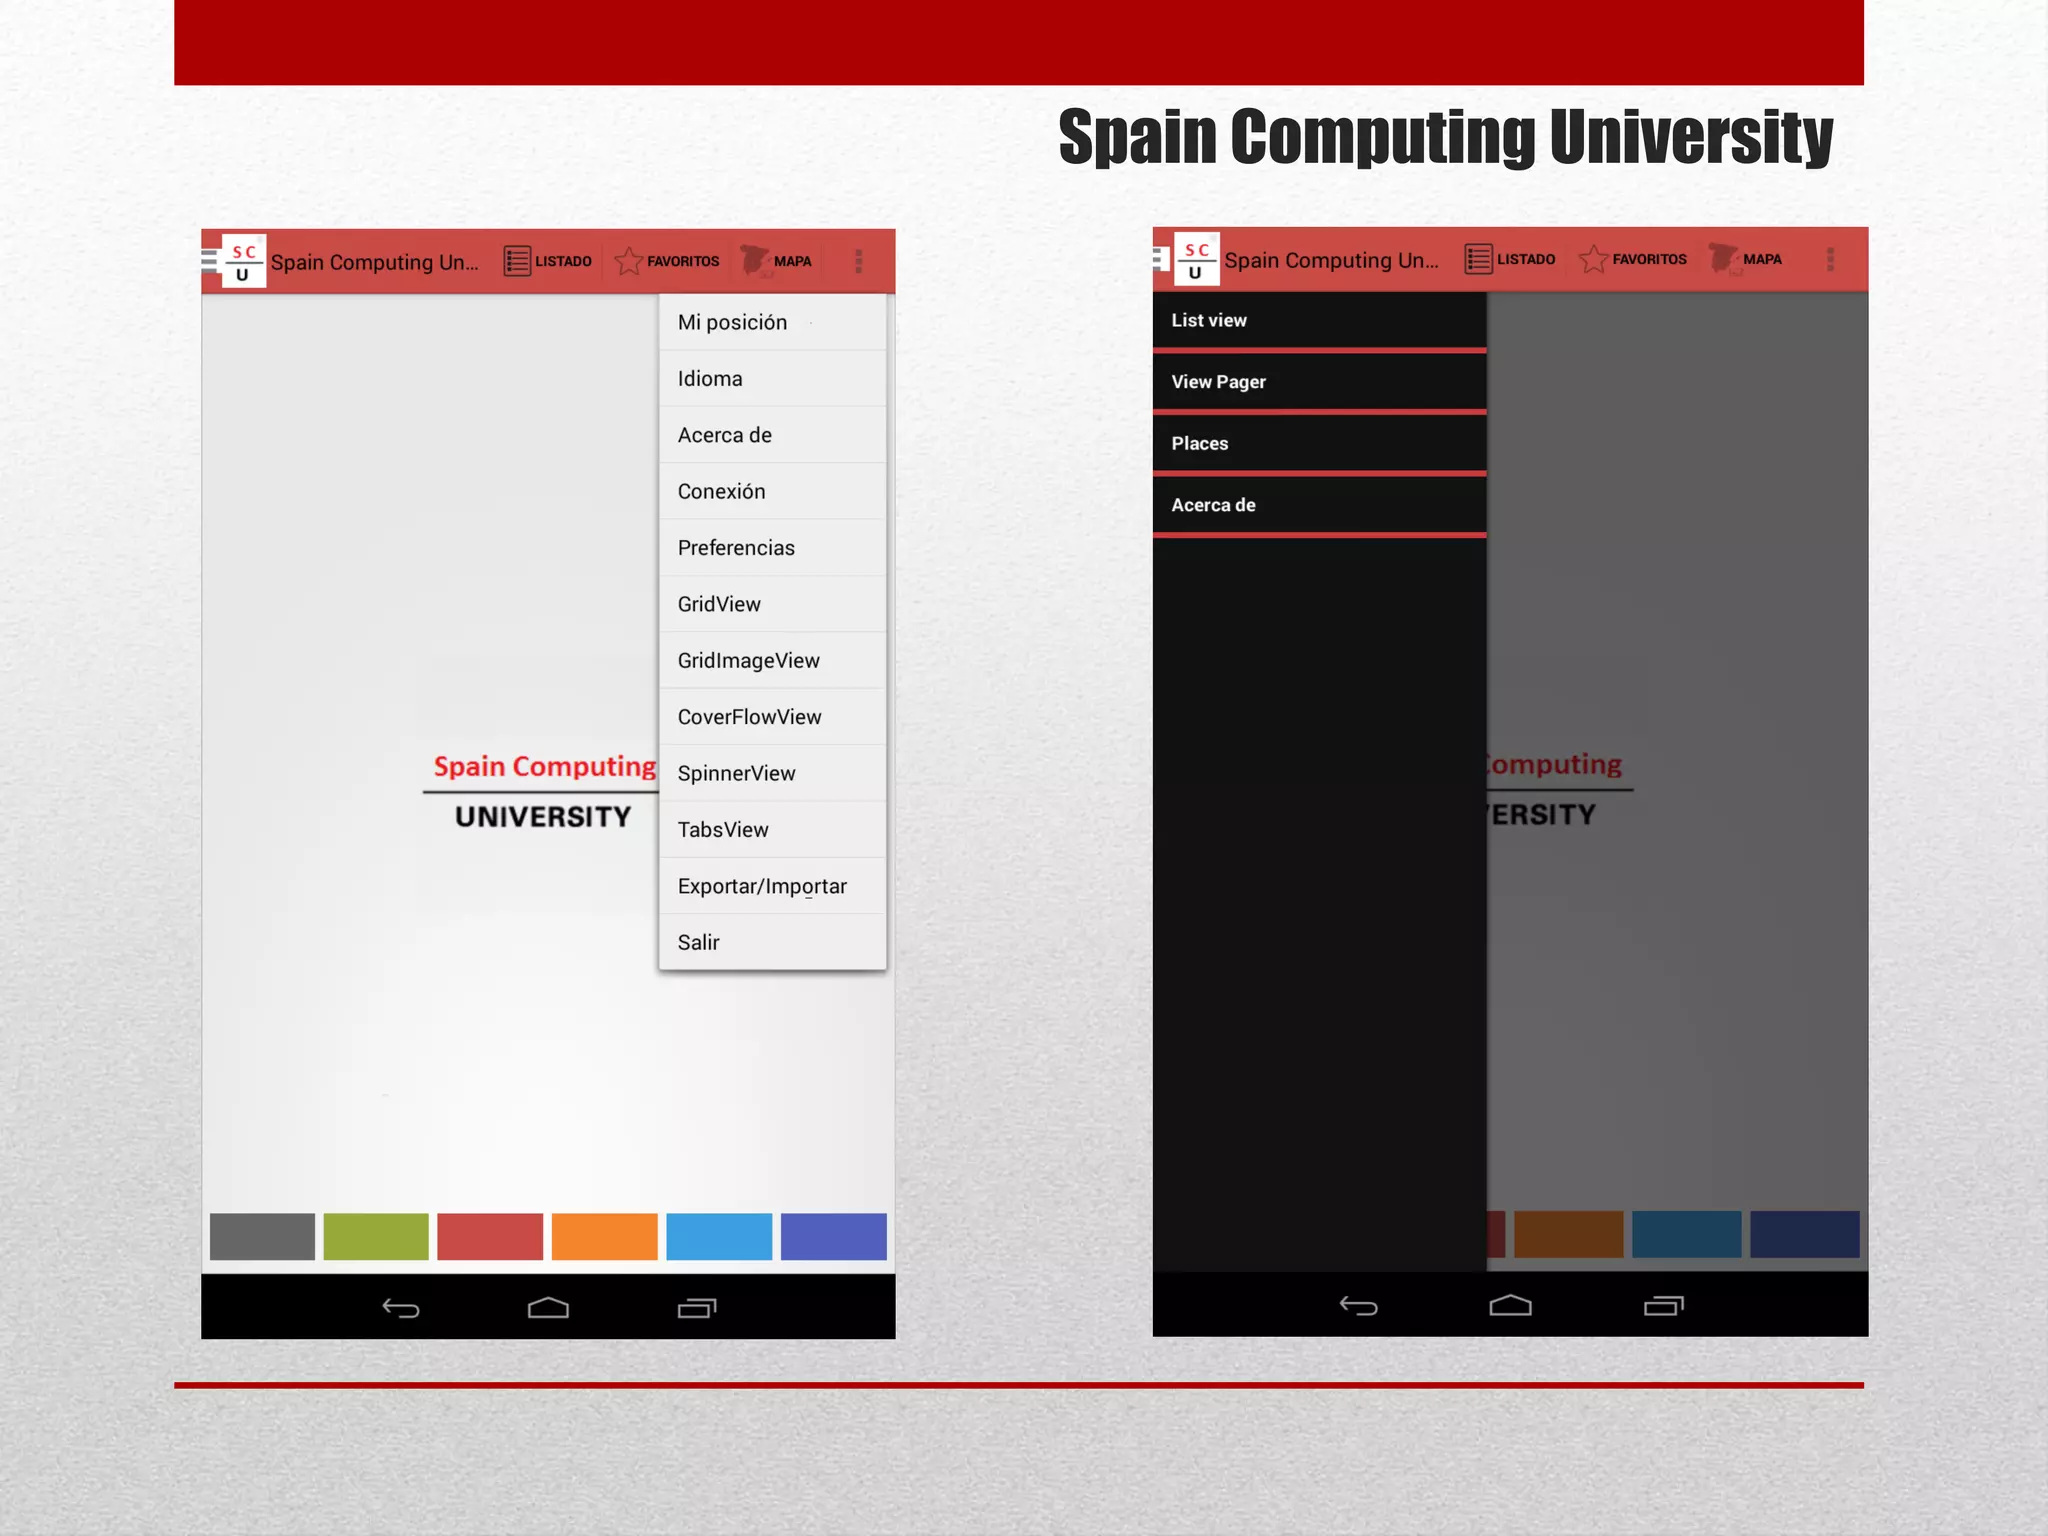The height and width of the screenshot is (1536, 2048).
Task: Select CoverFlowView menu entry
Action: pyautogui.click(x=772, y=717)
